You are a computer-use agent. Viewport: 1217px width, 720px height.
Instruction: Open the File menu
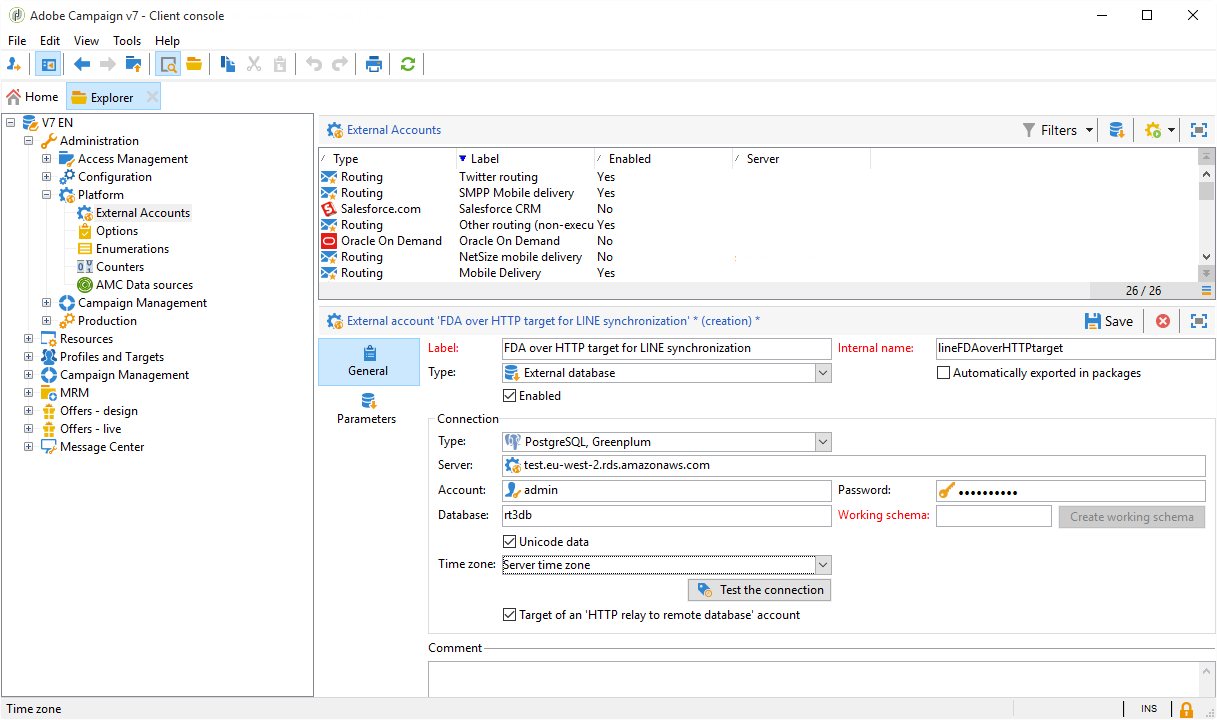click(x=17, y=41)
